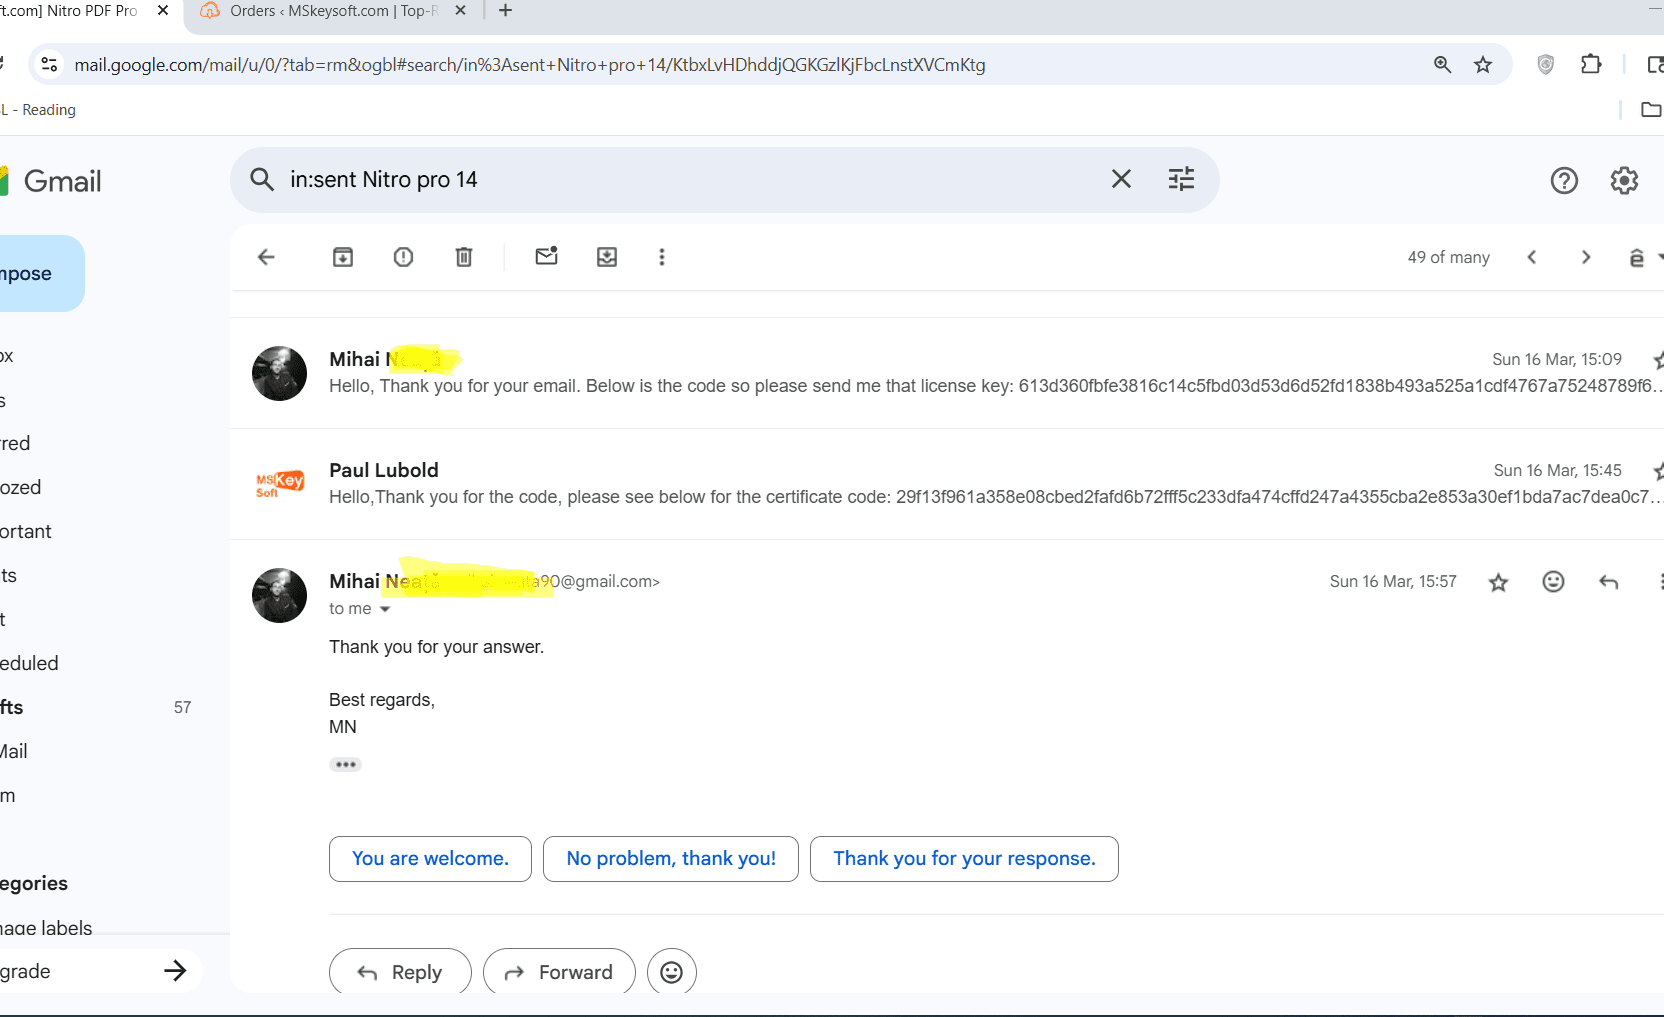Image resolution: width=1664 pixels, height=1017 pixels.
Task: Report this conversation as spam
Action: [x=403, y=257]
